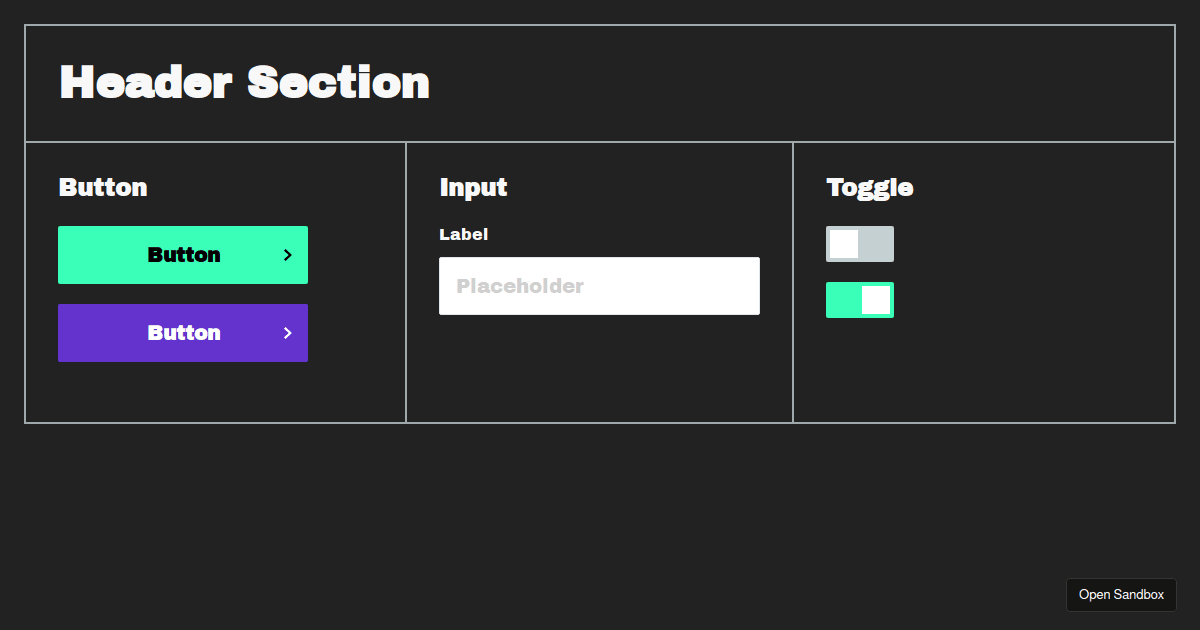The height and width of the screenshot is (630, 1200).
Task: Click the Placeholder input field
Action: point(598,285)
